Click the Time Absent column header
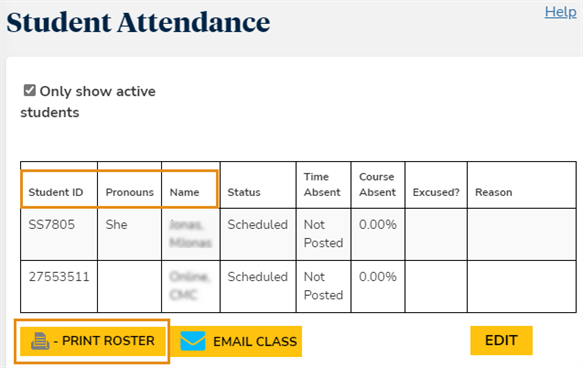583x368 pixels. pyautogui.click(x=322, y=184)
